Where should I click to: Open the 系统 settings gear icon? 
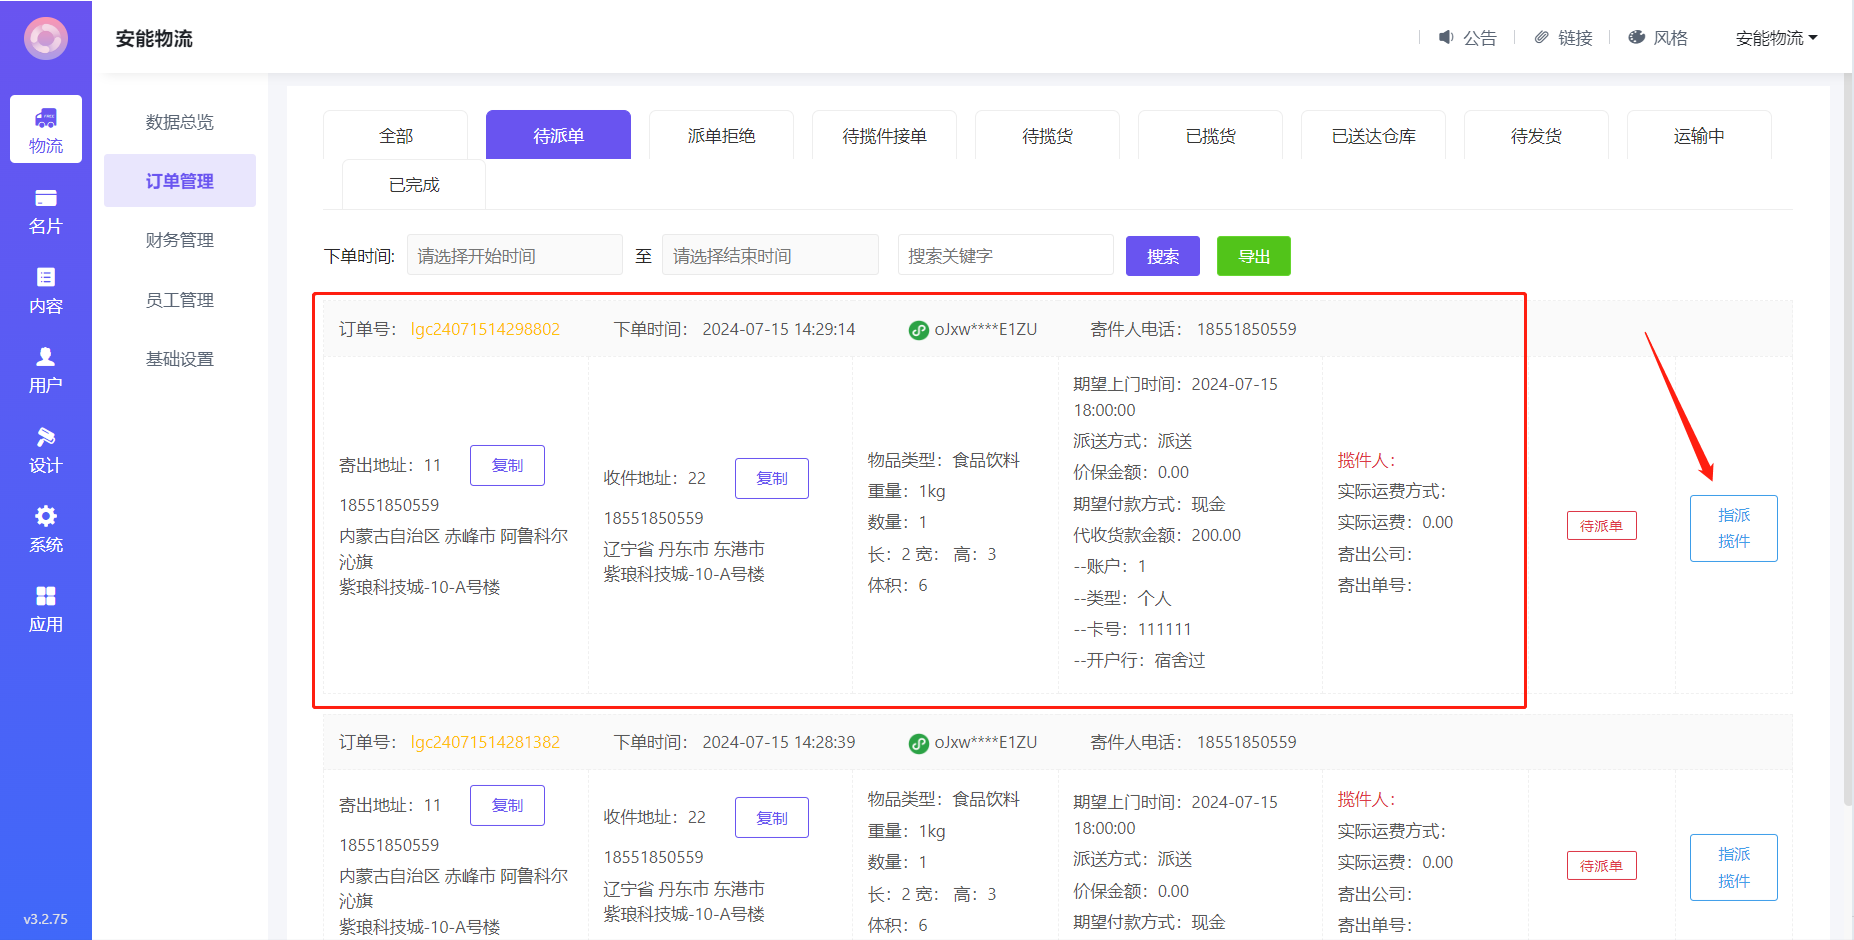click(46, 528)
